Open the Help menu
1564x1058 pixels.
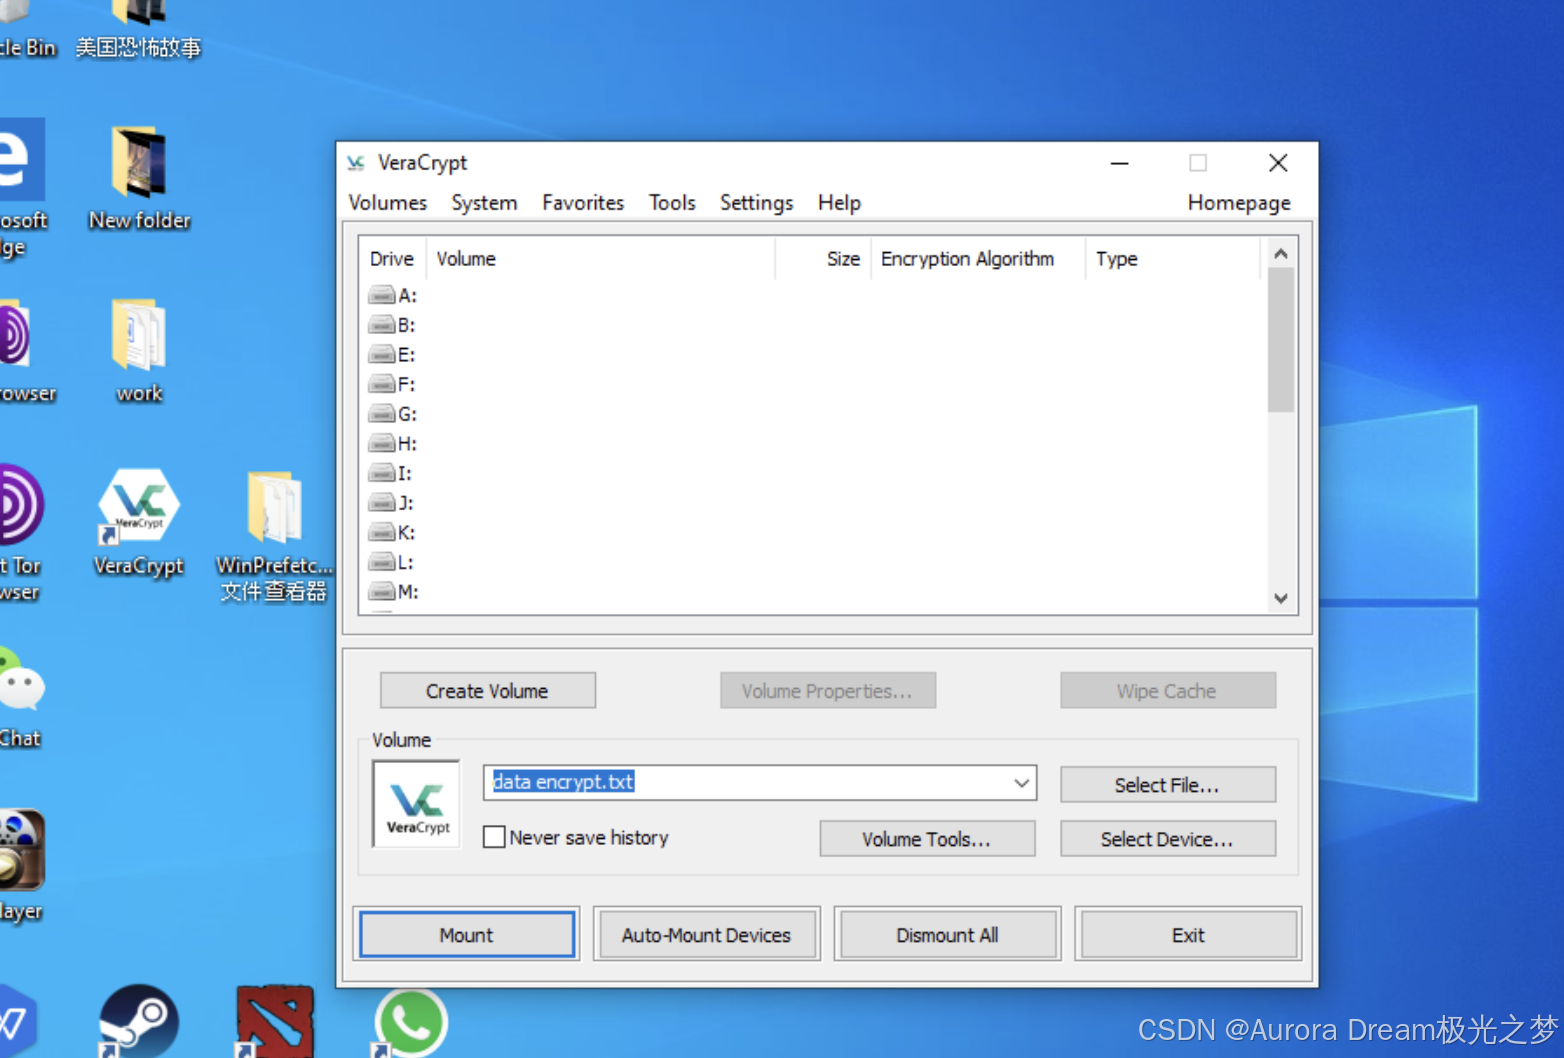(839, 203)
